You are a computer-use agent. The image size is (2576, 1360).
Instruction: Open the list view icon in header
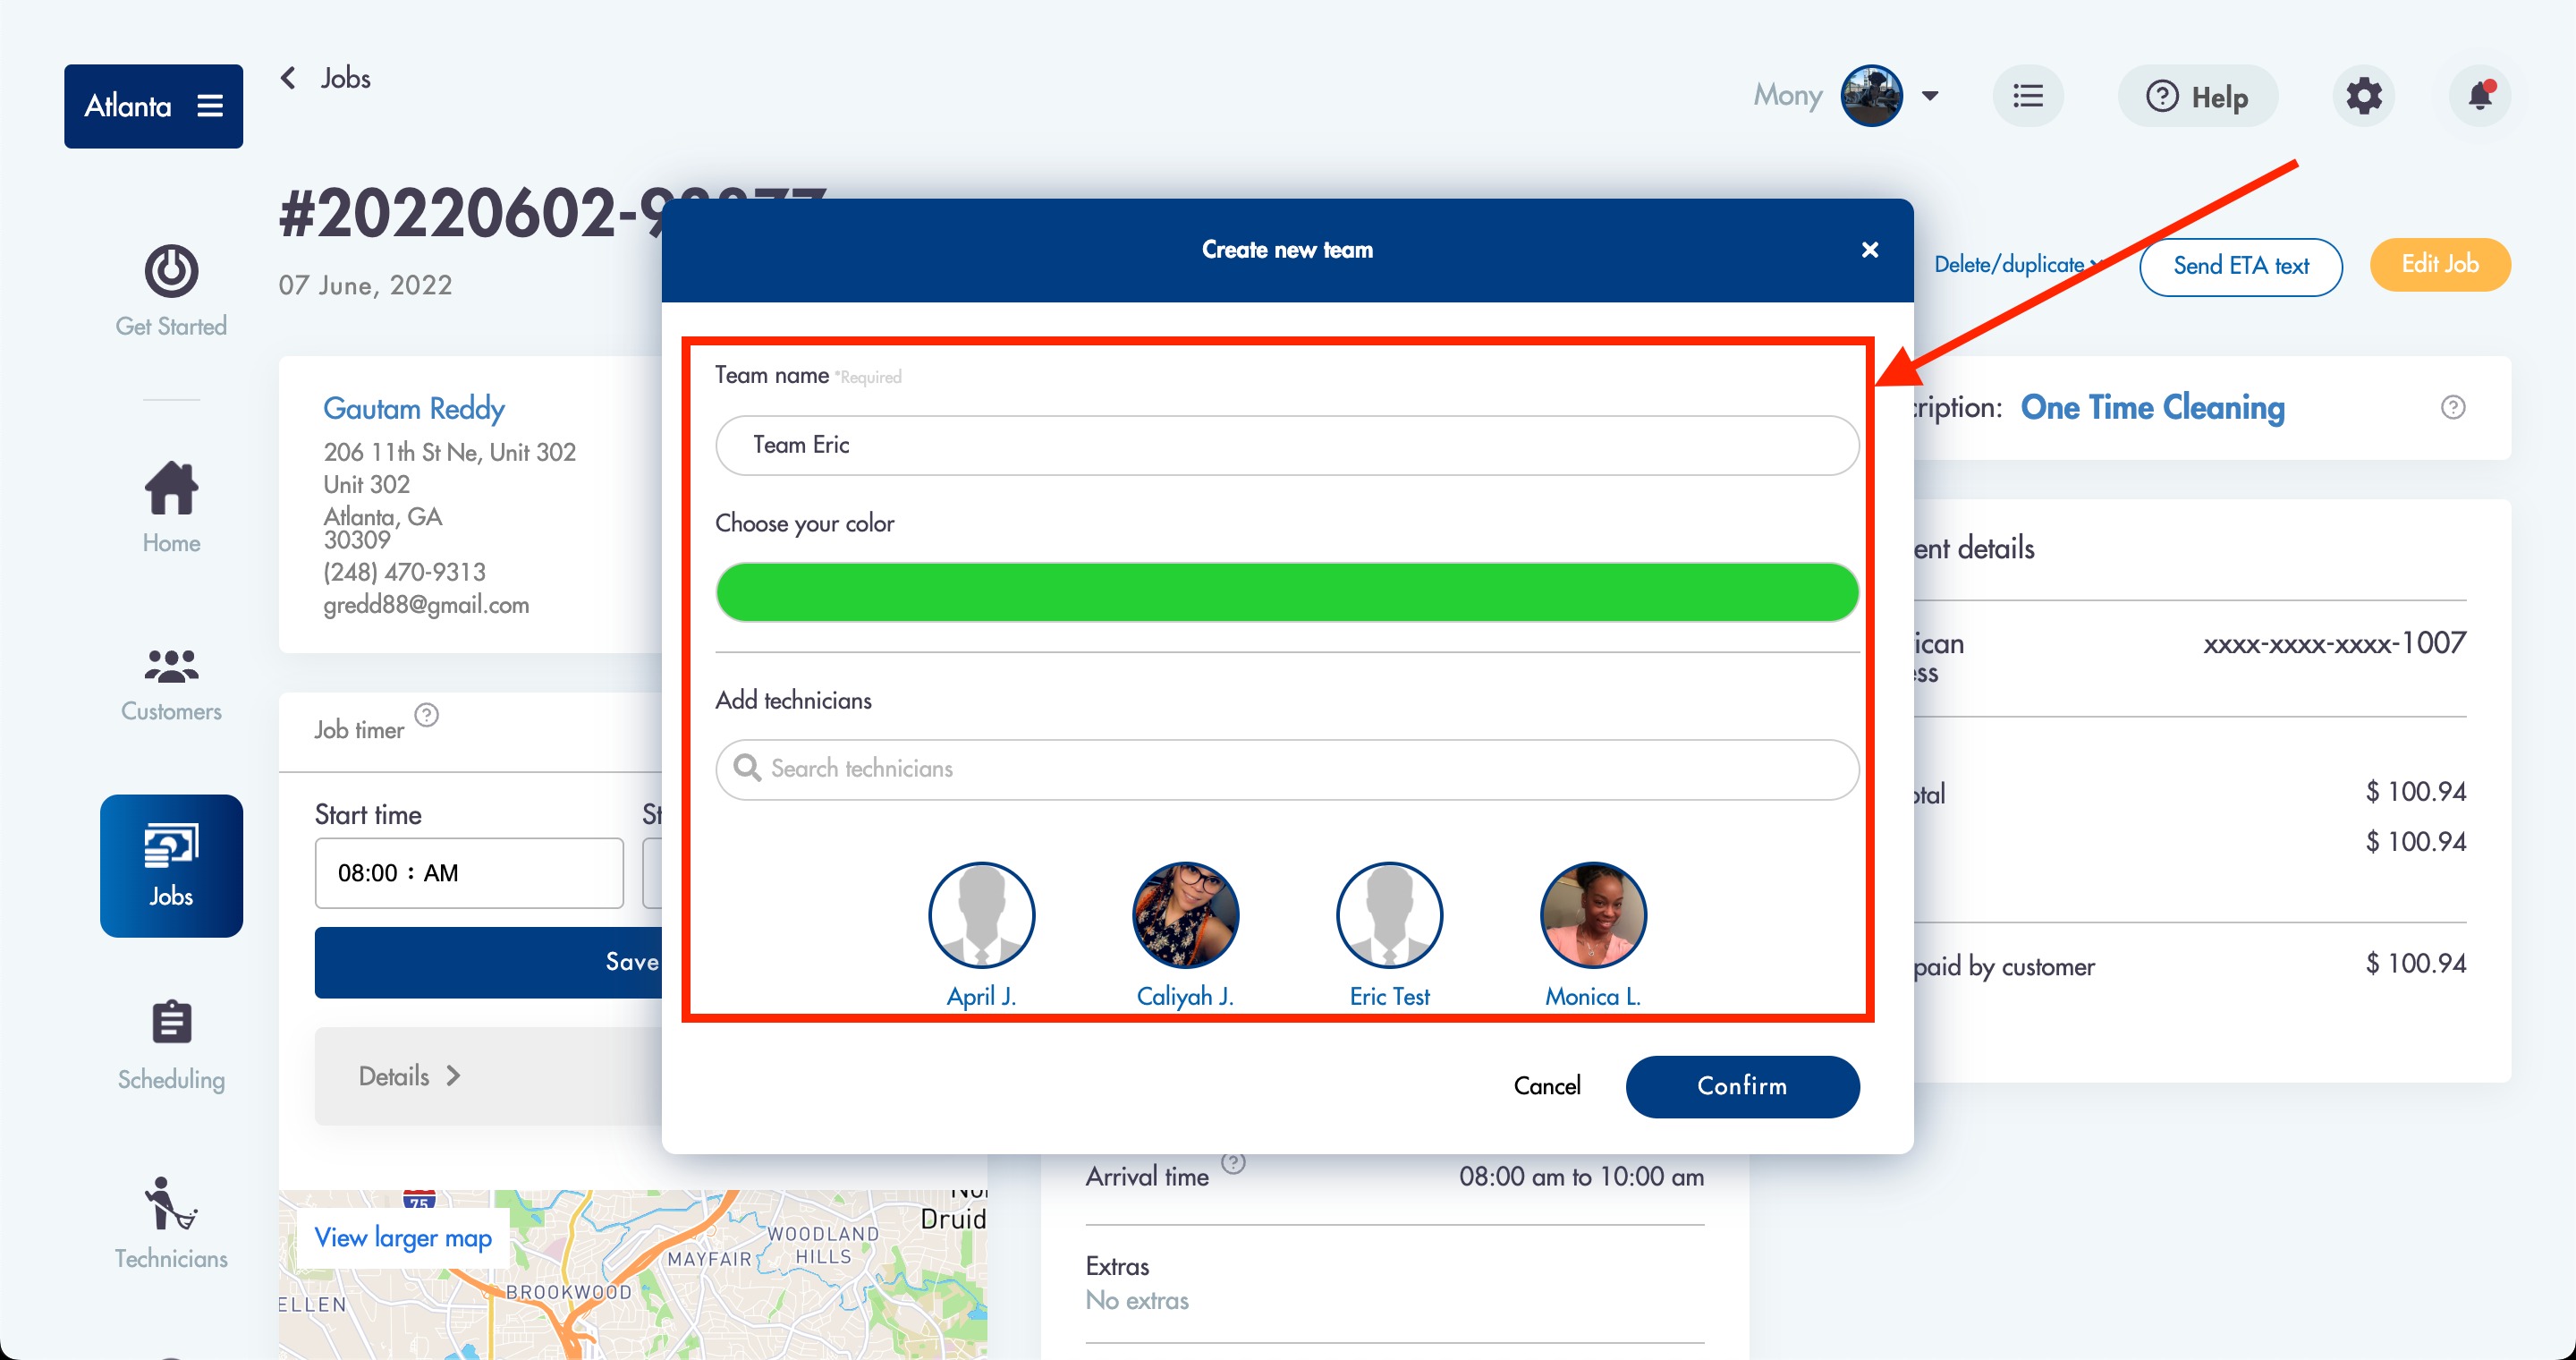tap(2028, 96)
